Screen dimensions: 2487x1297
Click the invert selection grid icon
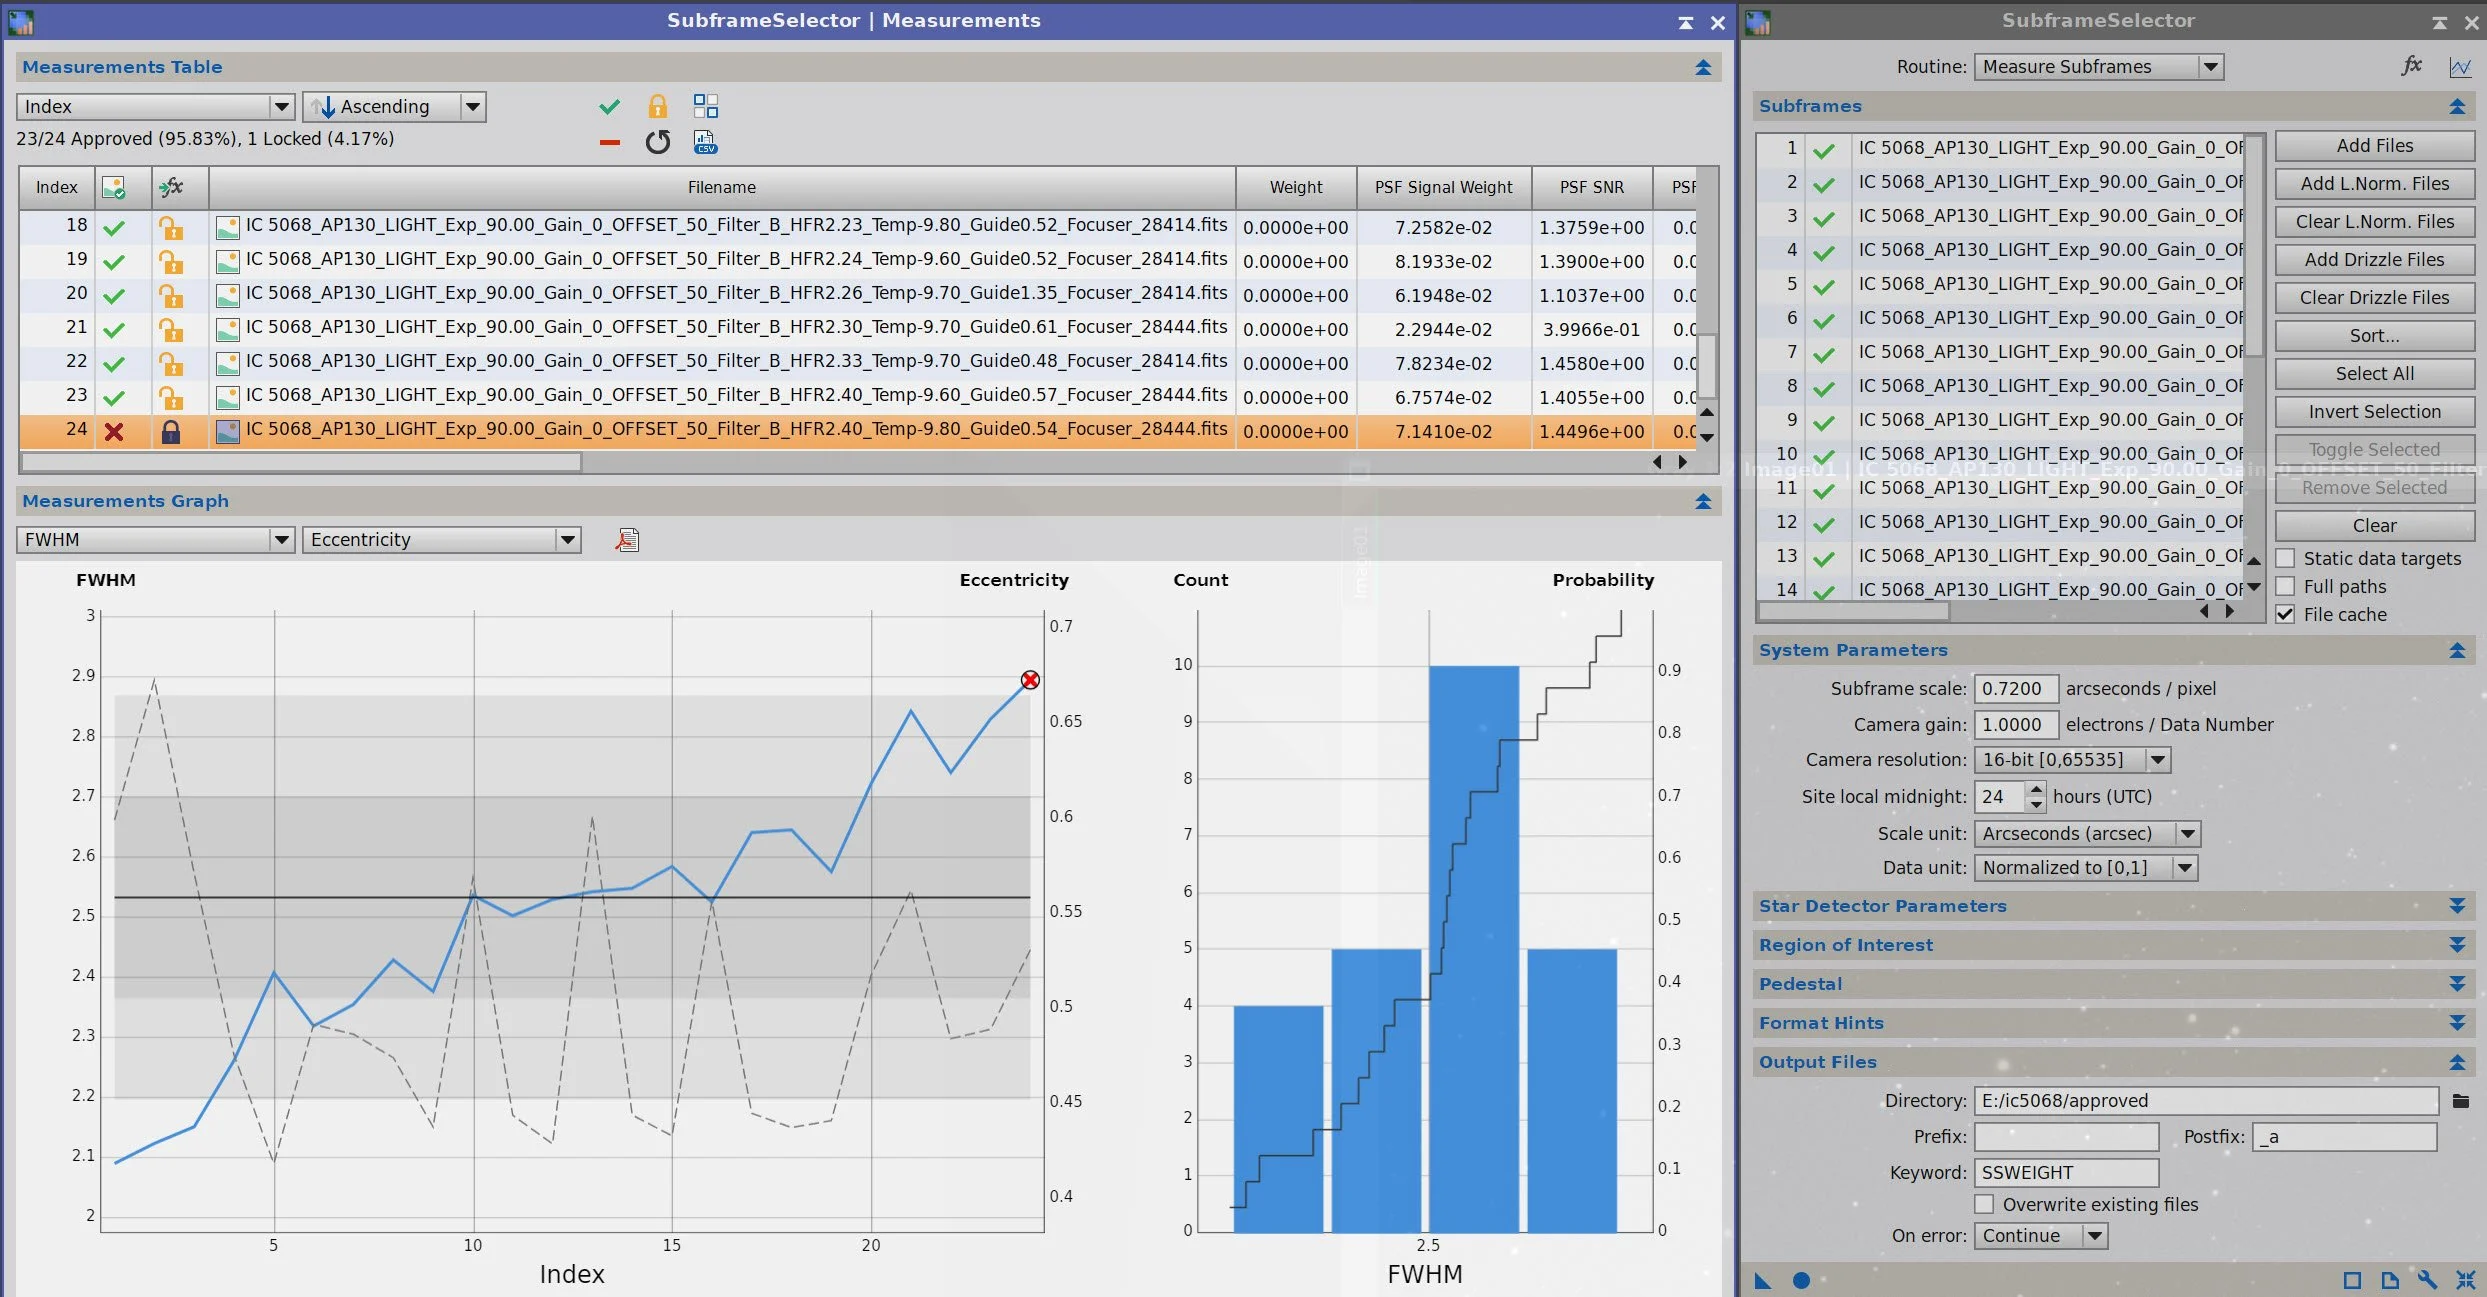(706, 106)
